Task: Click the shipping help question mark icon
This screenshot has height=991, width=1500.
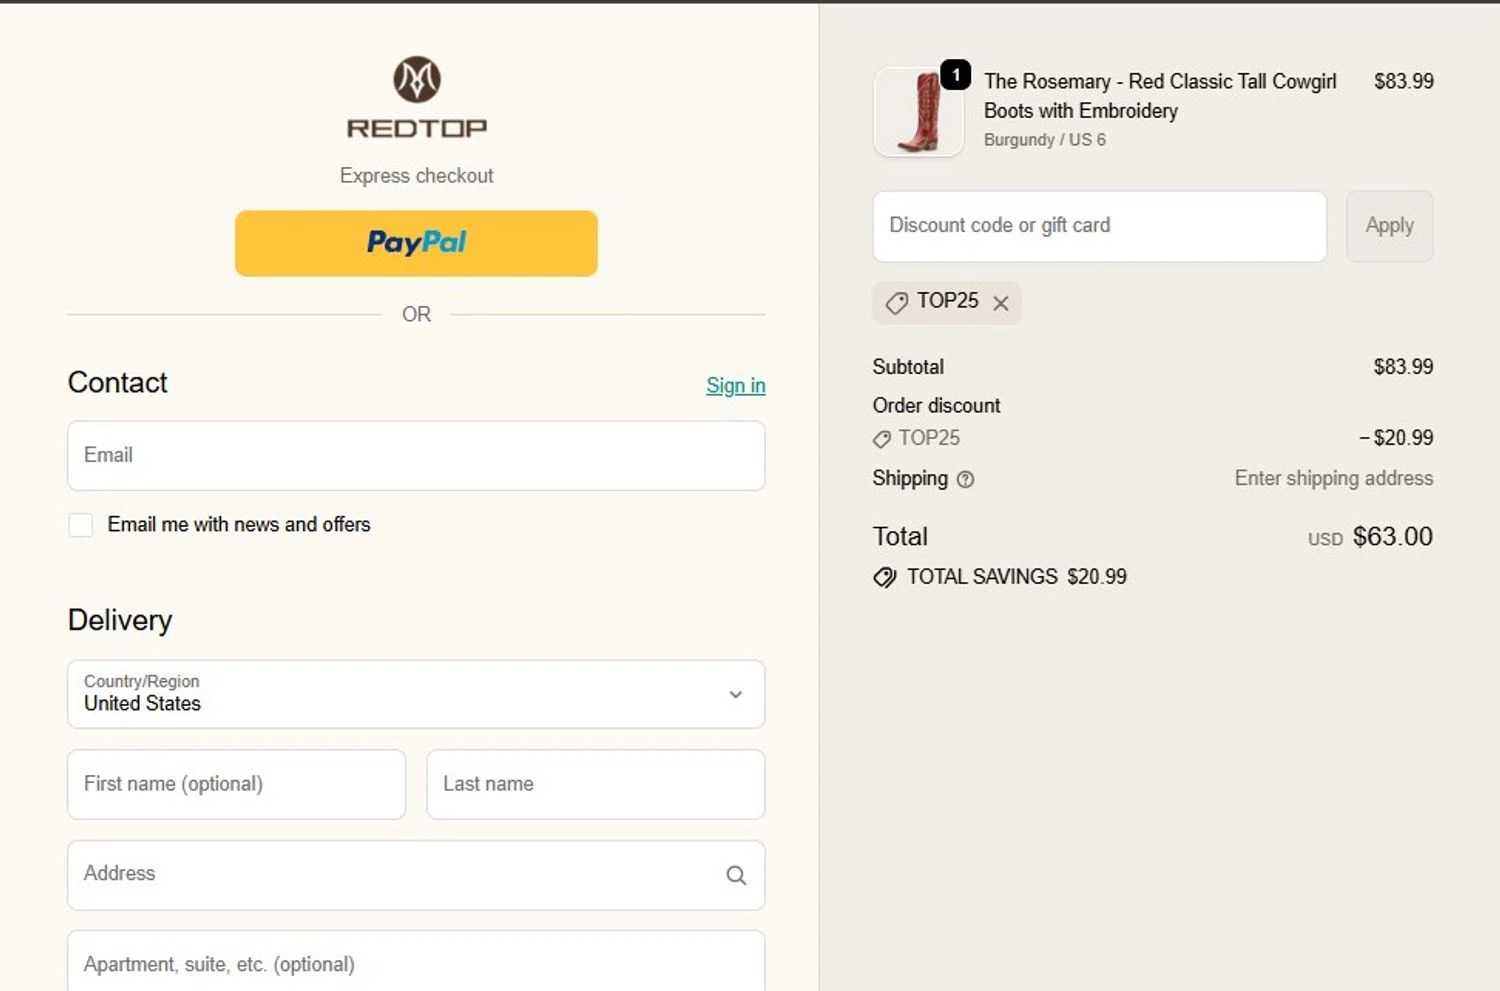Action: pyautogui.click(x=965, y=479)
